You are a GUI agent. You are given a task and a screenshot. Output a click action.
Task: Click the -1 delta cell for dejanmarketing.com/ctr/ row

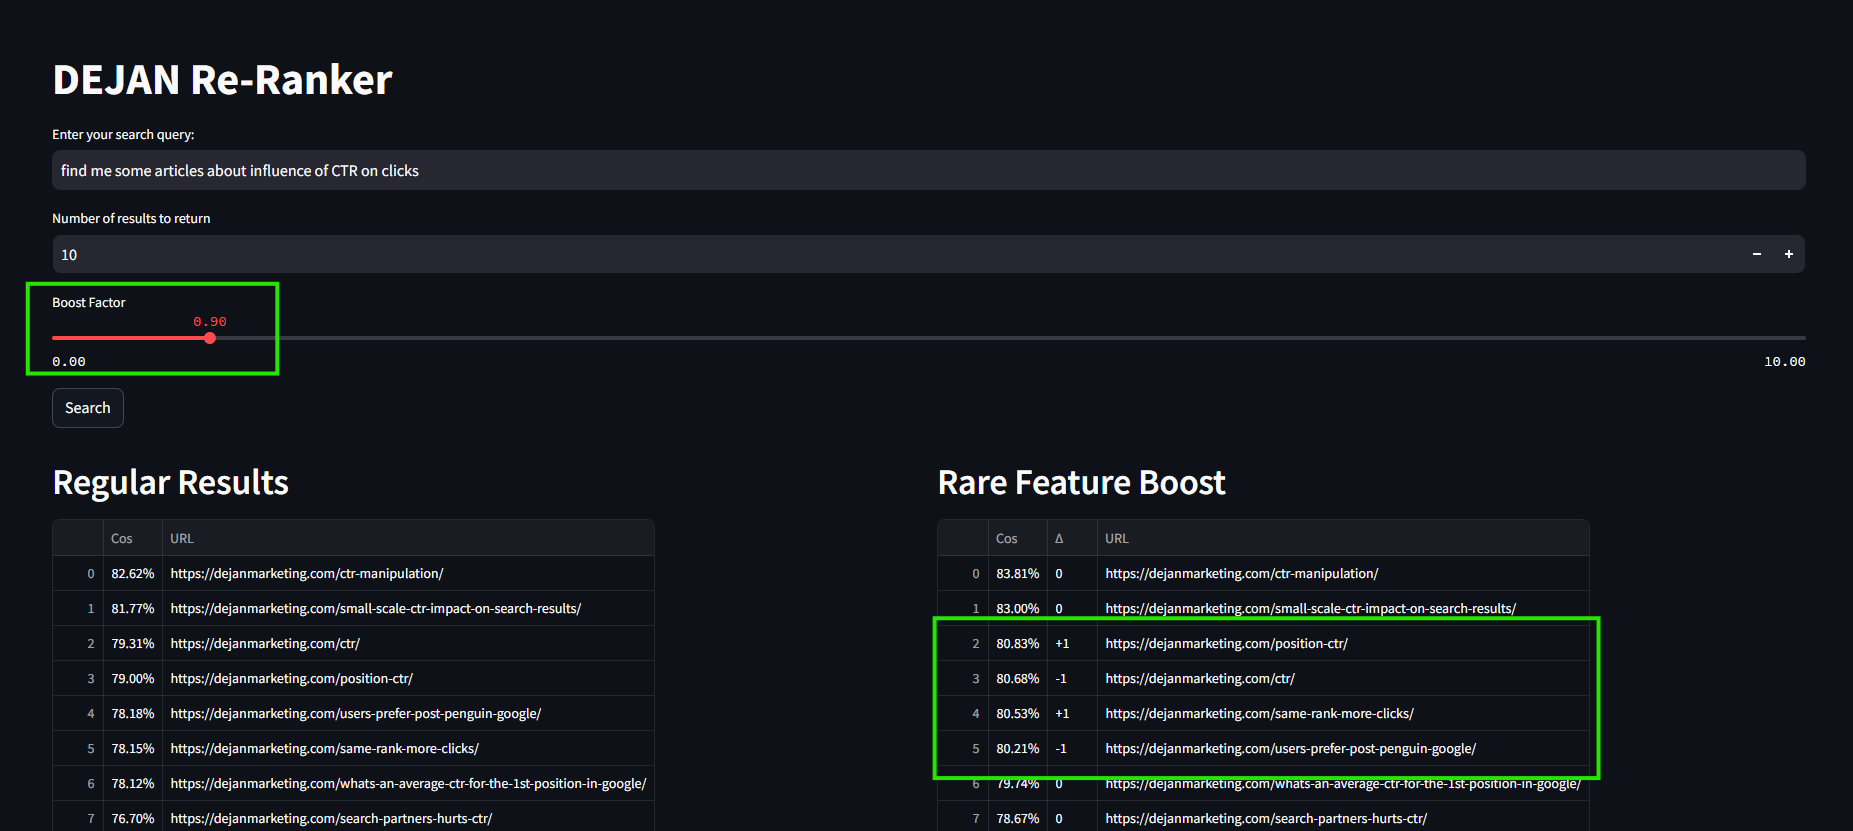pos(1072,679)
